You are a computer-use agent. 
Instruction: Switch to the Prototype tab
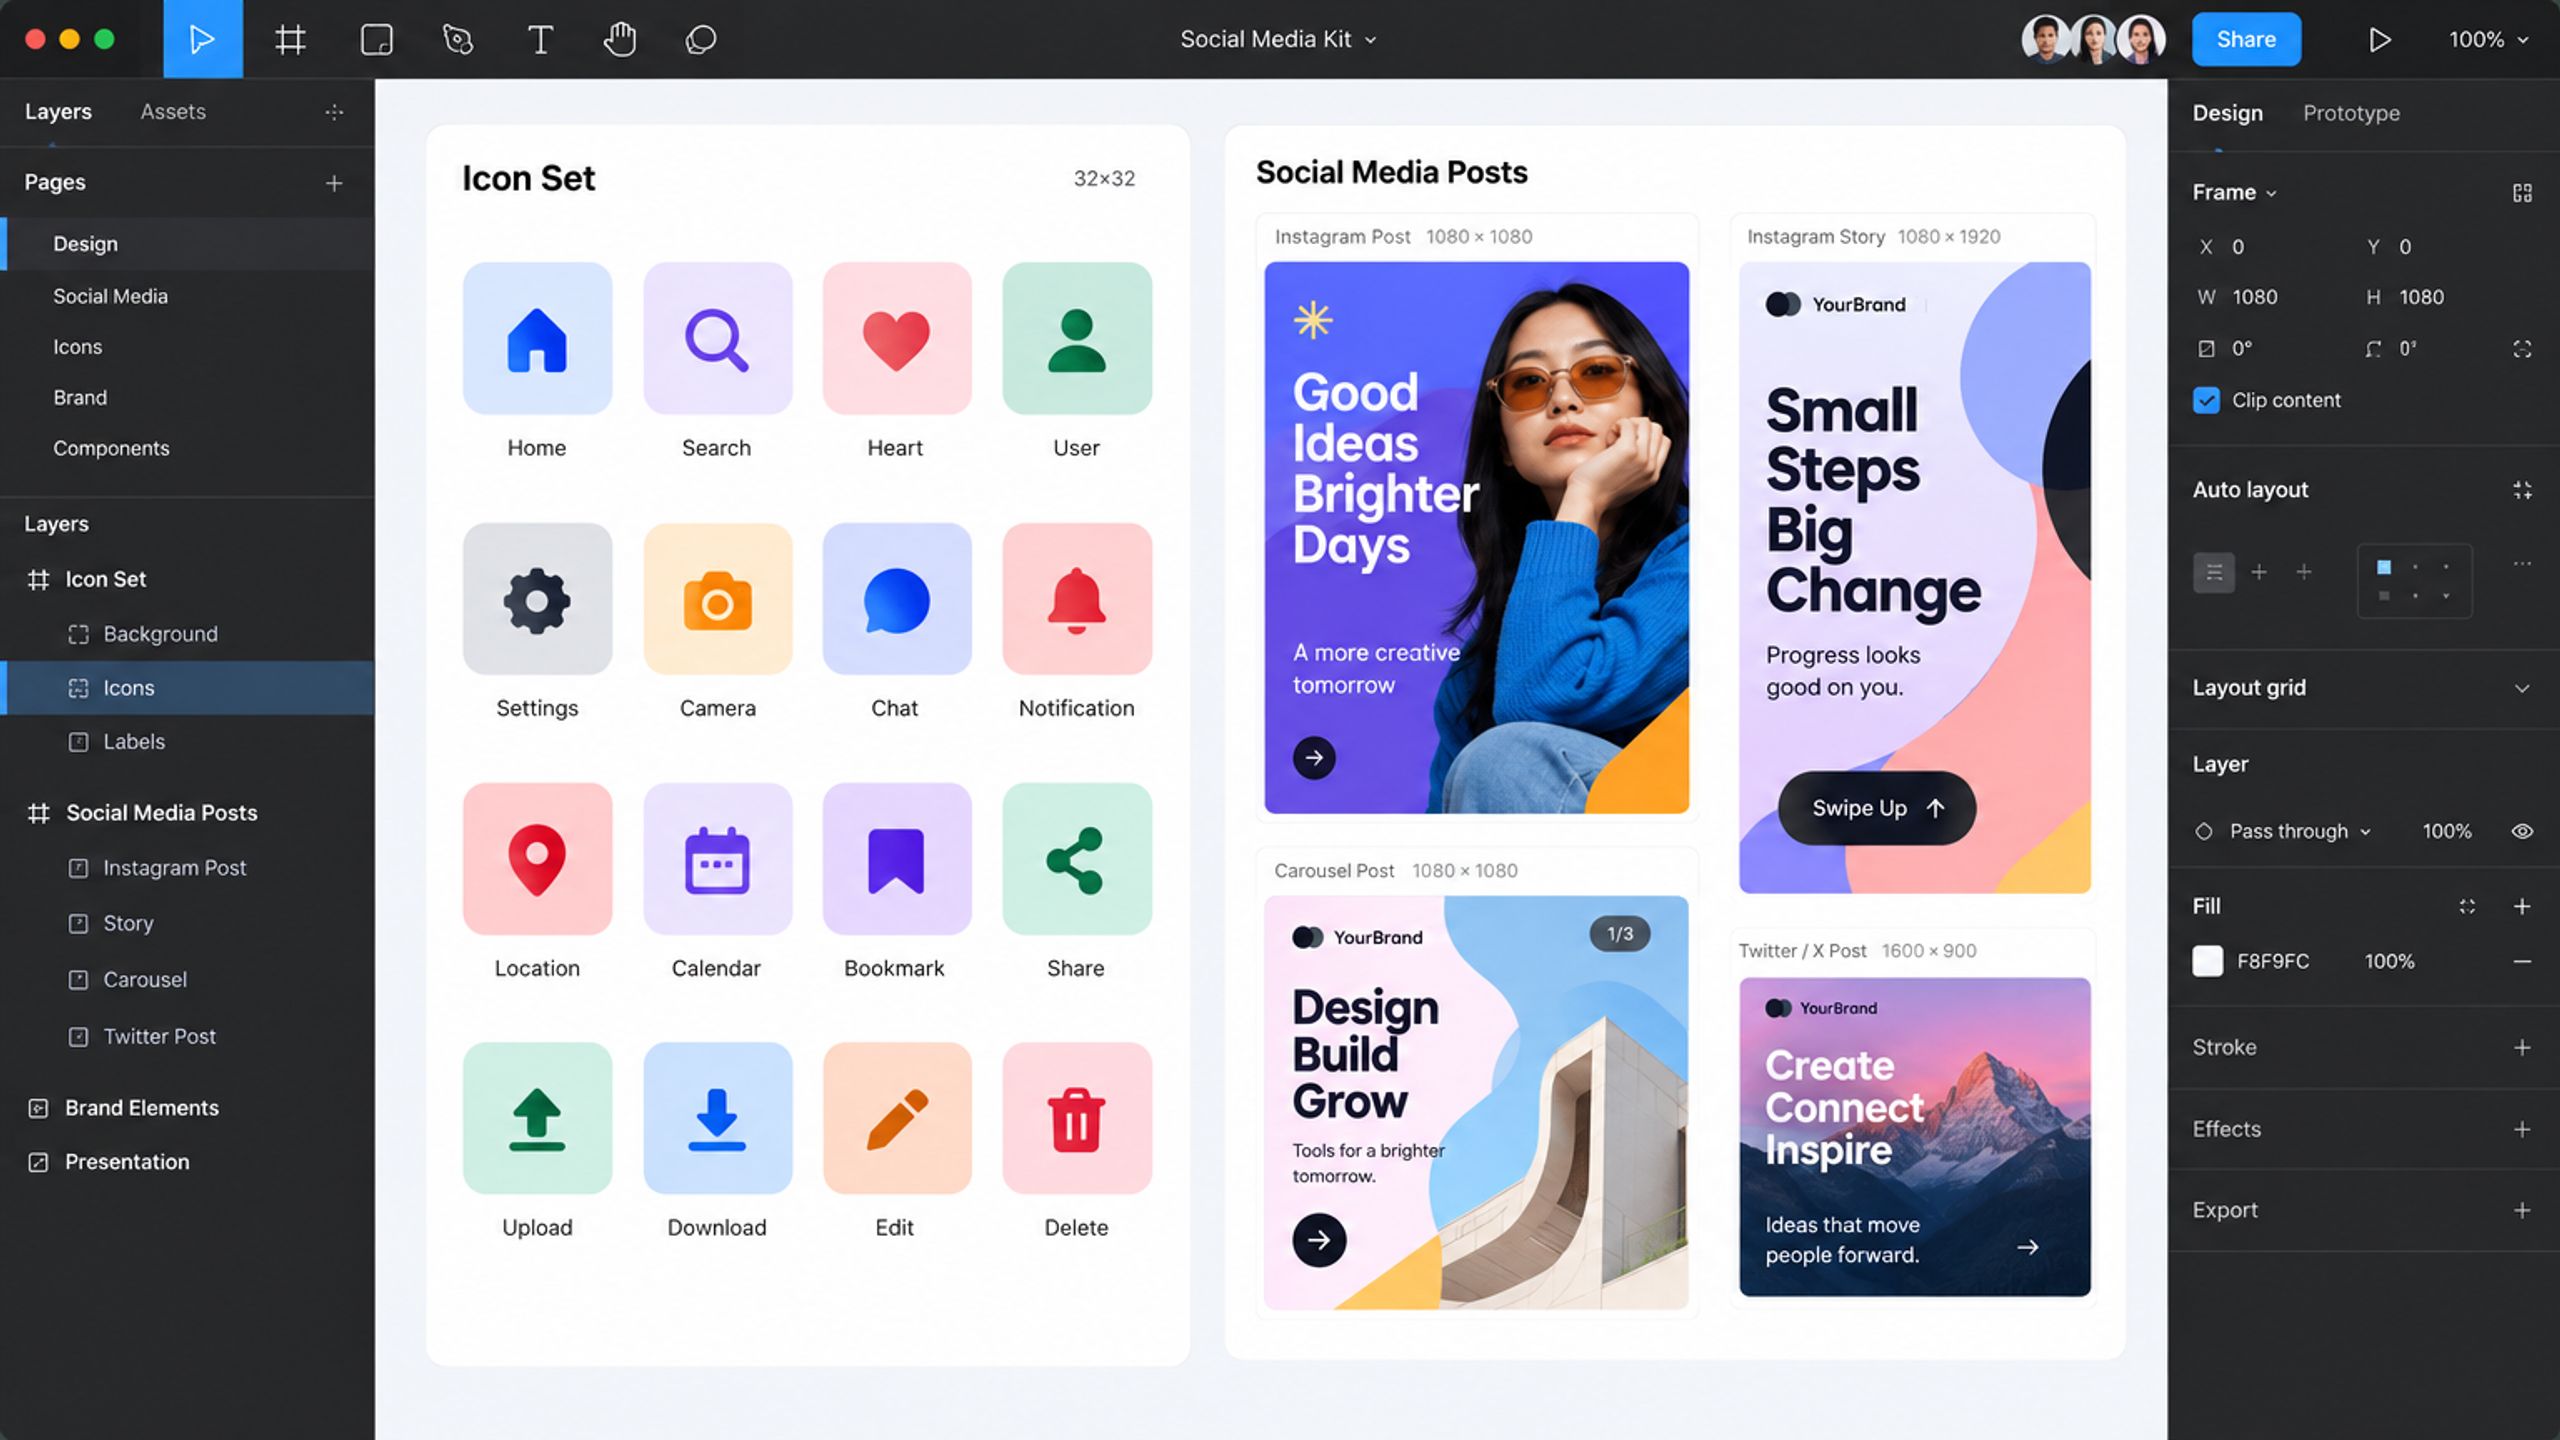tap(2351, 113)
